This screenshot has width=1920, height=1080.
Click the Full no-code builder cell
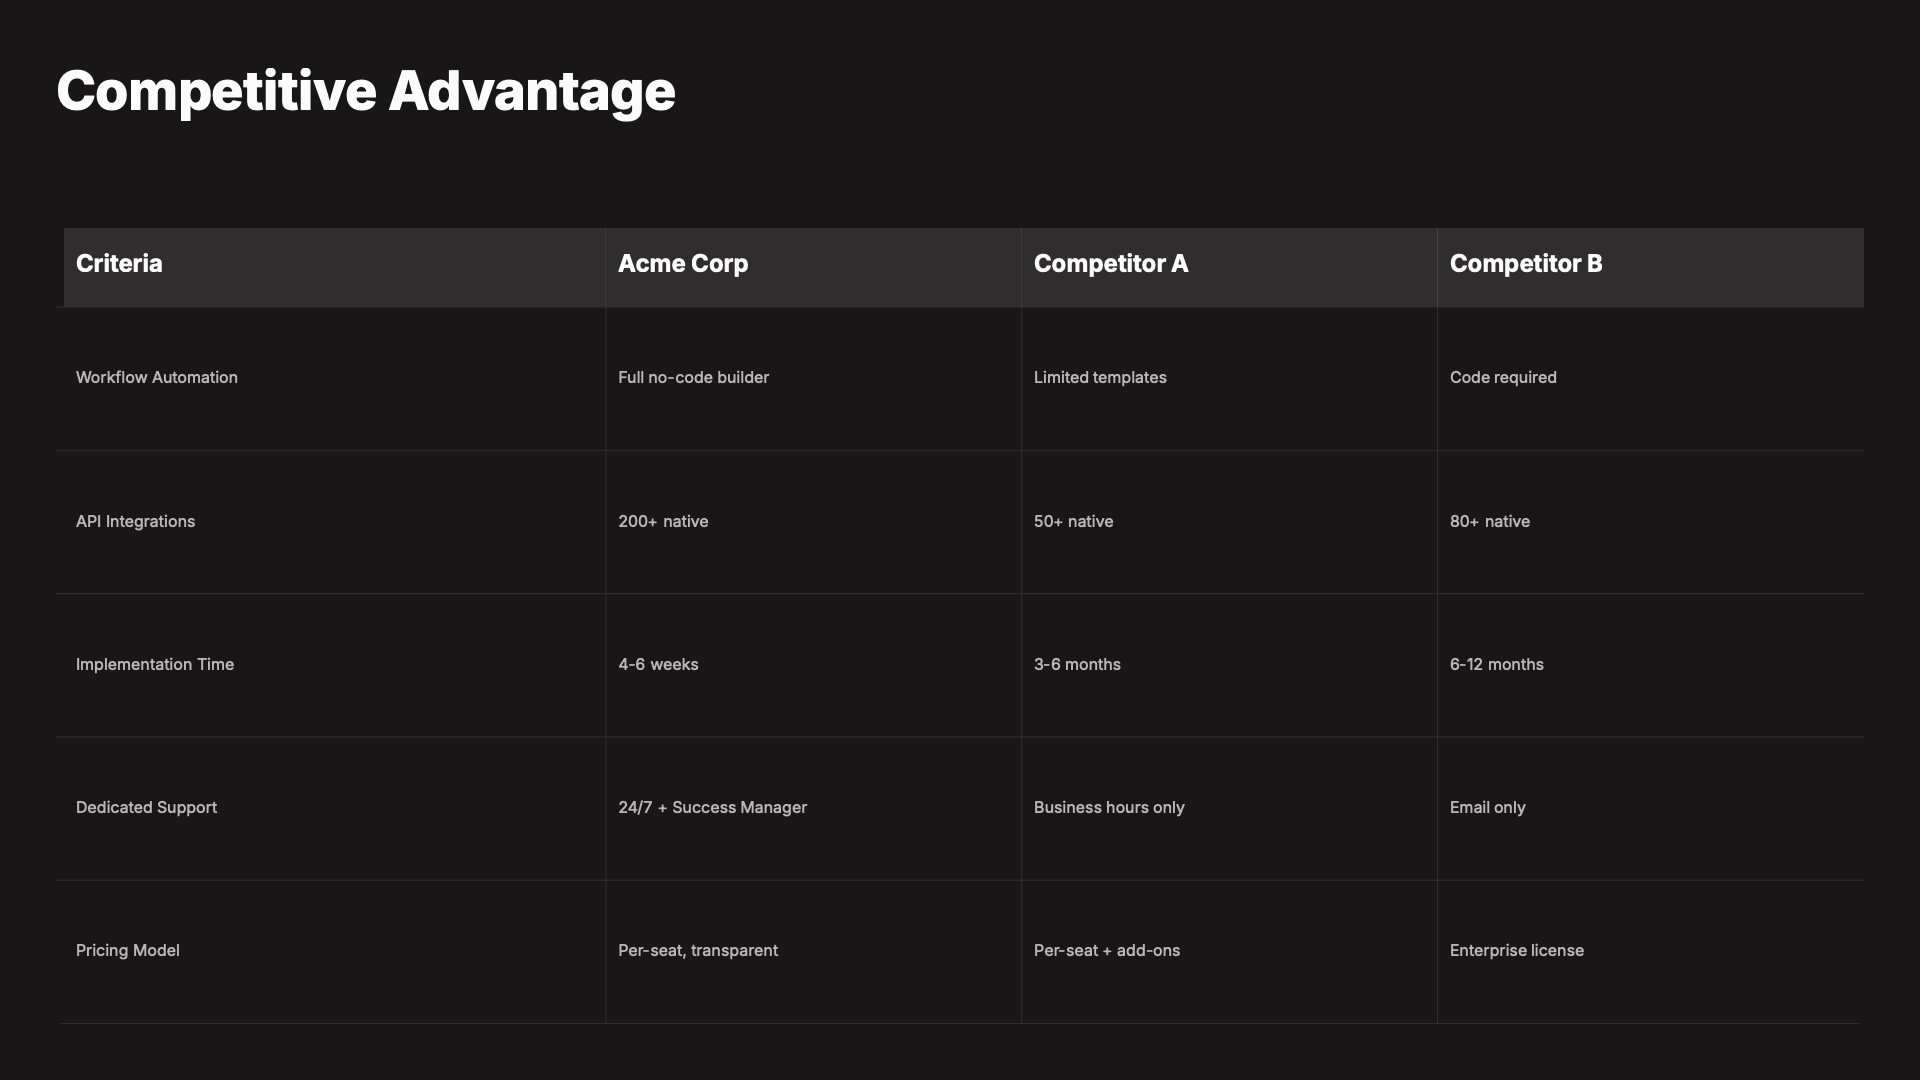[x=693, y=378]
